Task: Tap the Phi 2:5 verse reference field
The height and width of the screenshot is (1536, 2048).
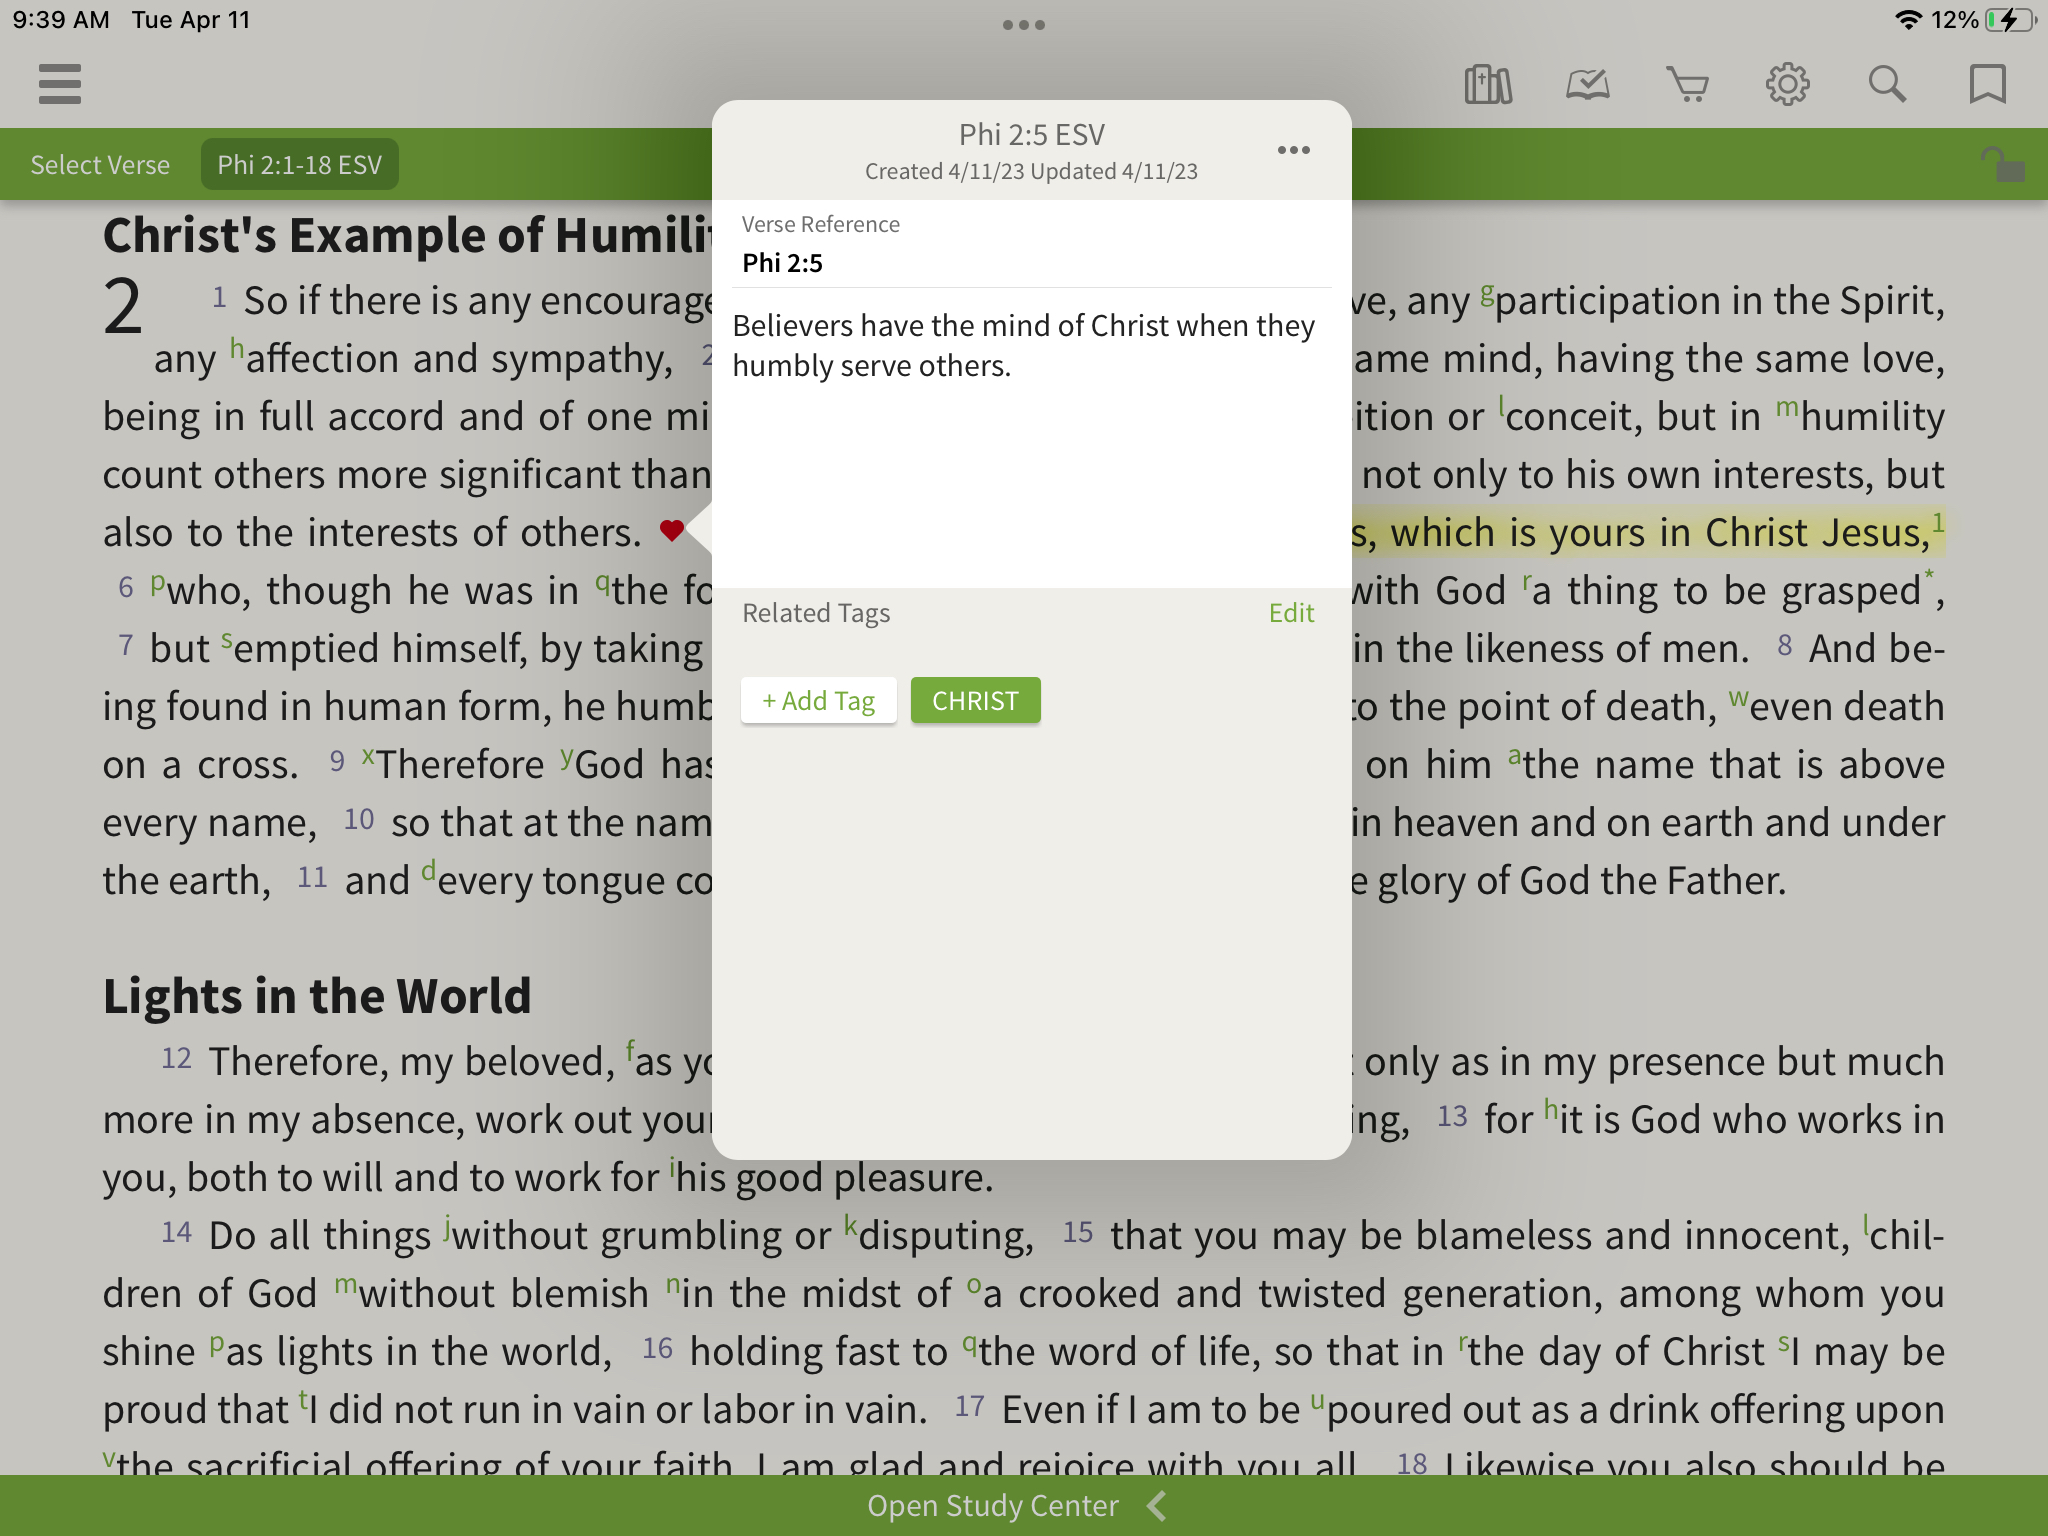Action: (782, 263)
